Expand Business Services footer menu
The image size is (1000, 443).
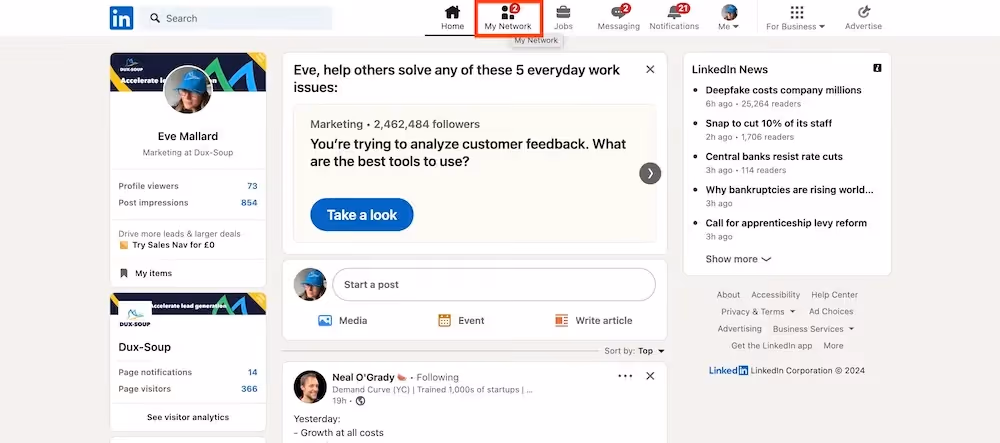(813, 329)
